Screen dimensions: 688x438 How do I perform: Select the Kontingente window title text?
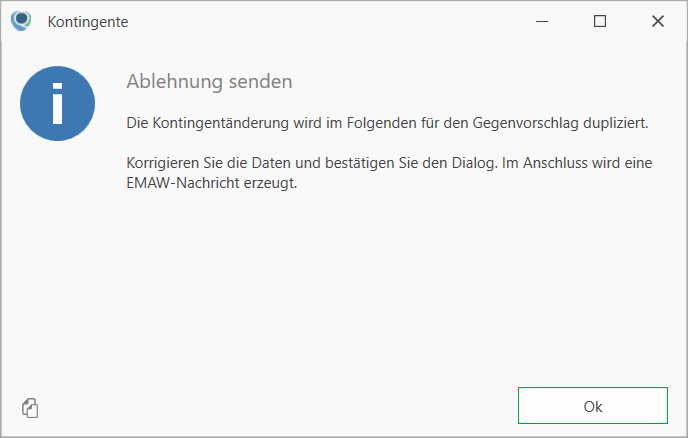point(88,22)
